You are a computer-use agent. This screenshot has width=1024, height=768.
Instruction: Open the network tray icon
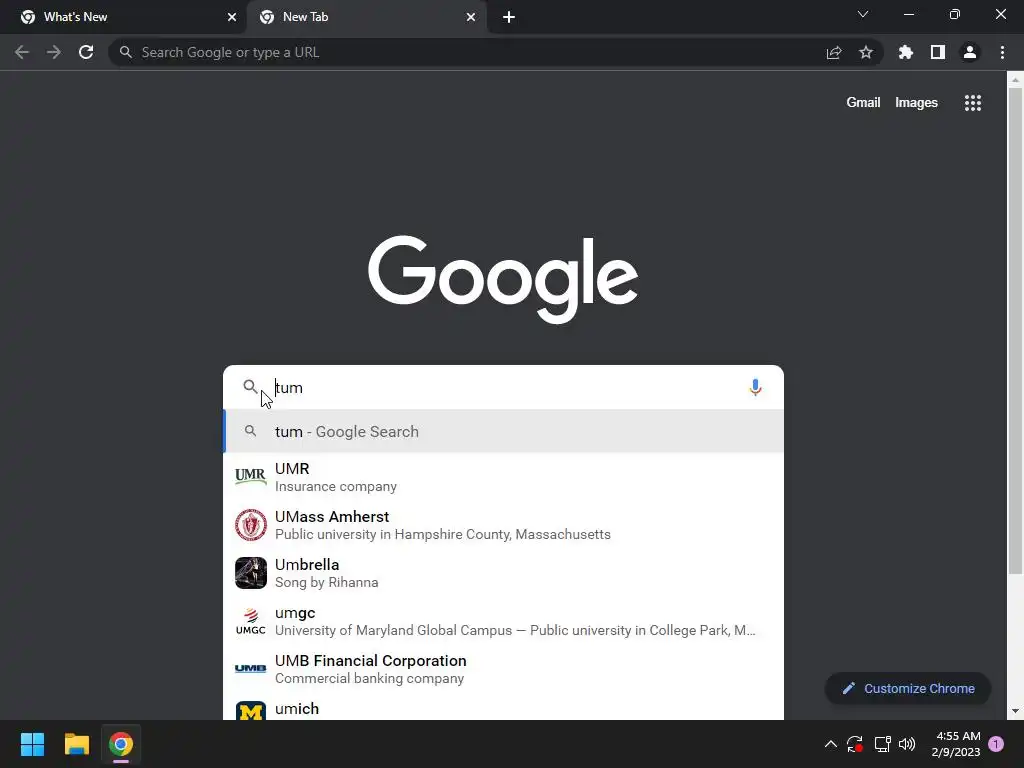click(x=882, y=744)
